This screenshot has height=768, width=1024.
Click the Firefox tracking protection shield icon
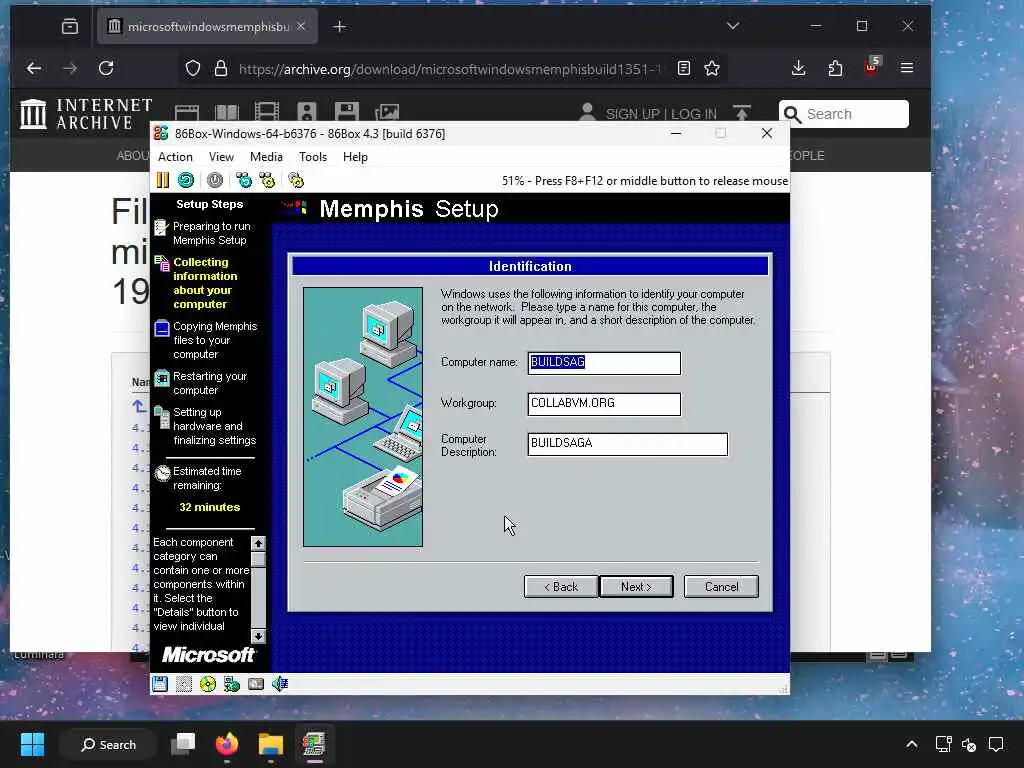(193, 68)
